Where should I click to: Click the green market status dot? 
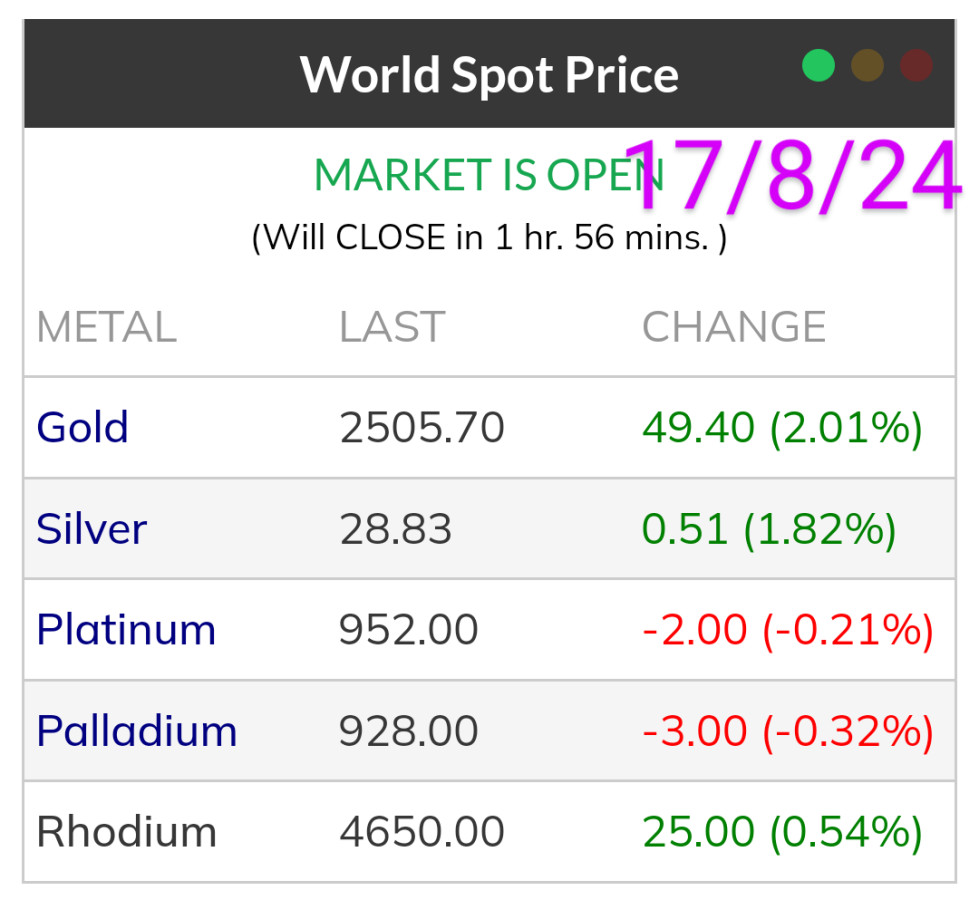818,66
